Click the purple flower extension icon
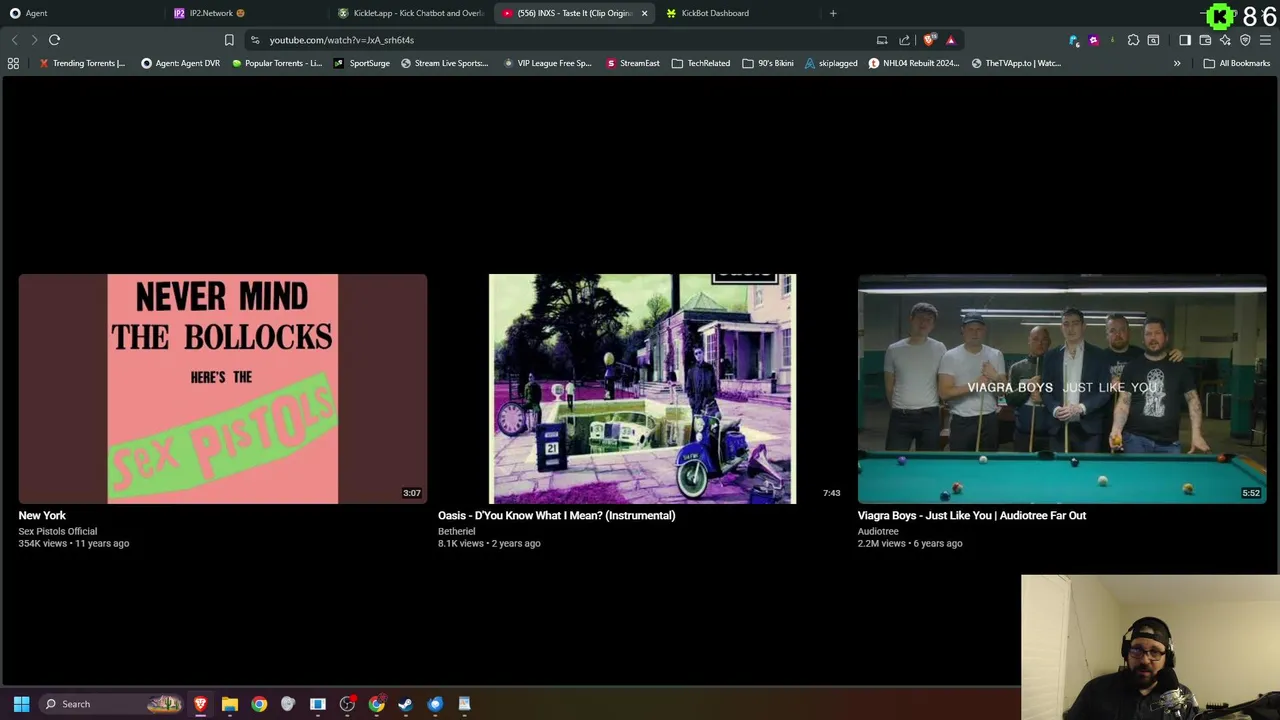 [1093, 40]
